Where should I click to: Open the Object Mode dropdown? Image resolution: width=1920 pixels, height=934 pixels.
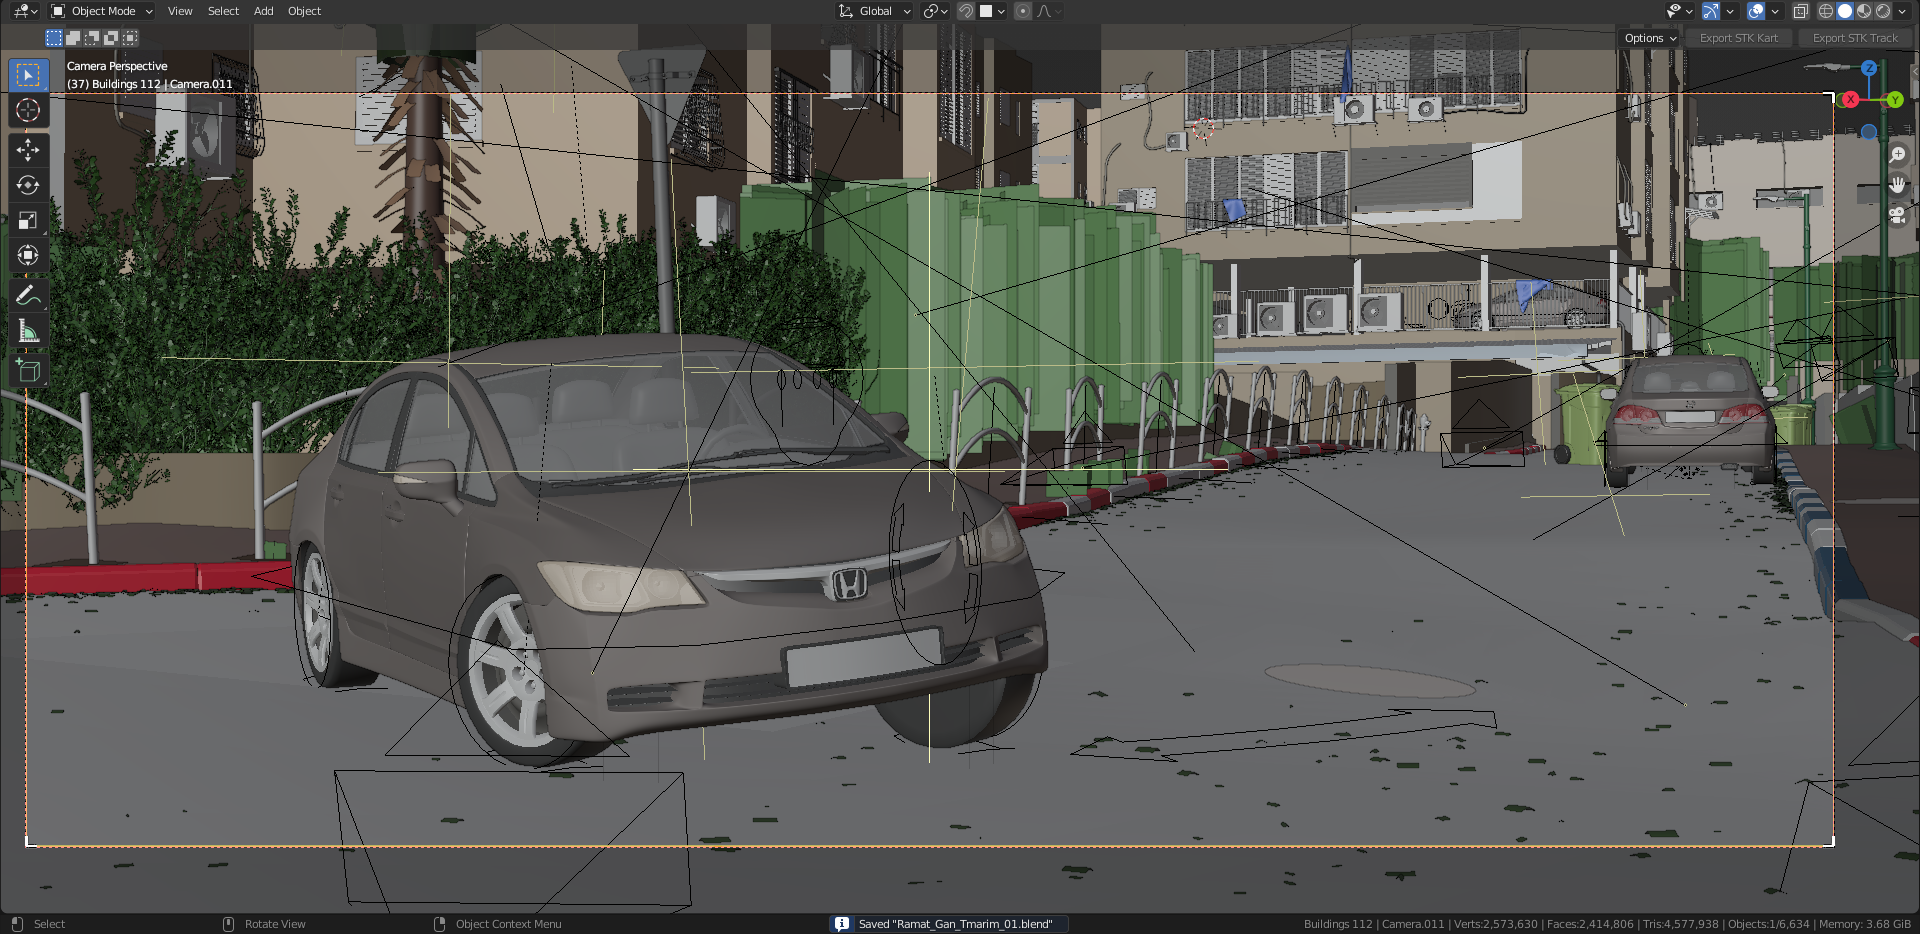102,11
